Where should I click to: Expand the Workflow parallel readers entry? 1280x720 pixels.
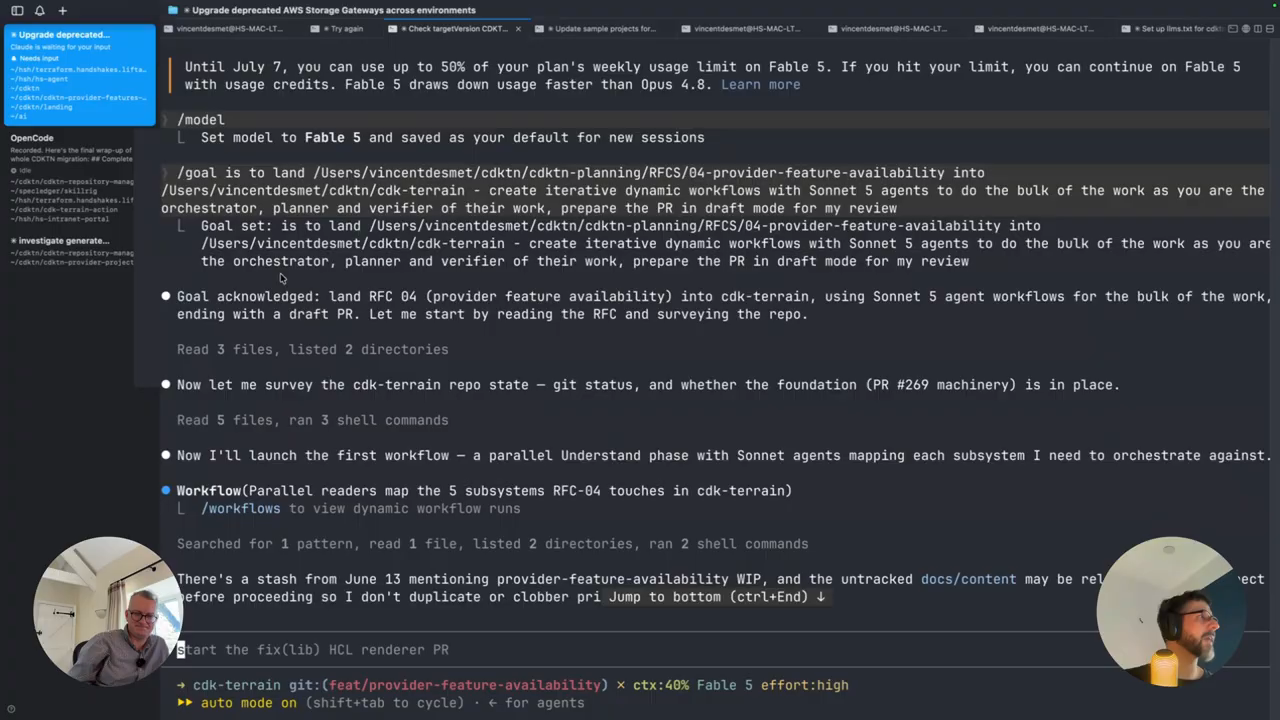tap(484, 491)
